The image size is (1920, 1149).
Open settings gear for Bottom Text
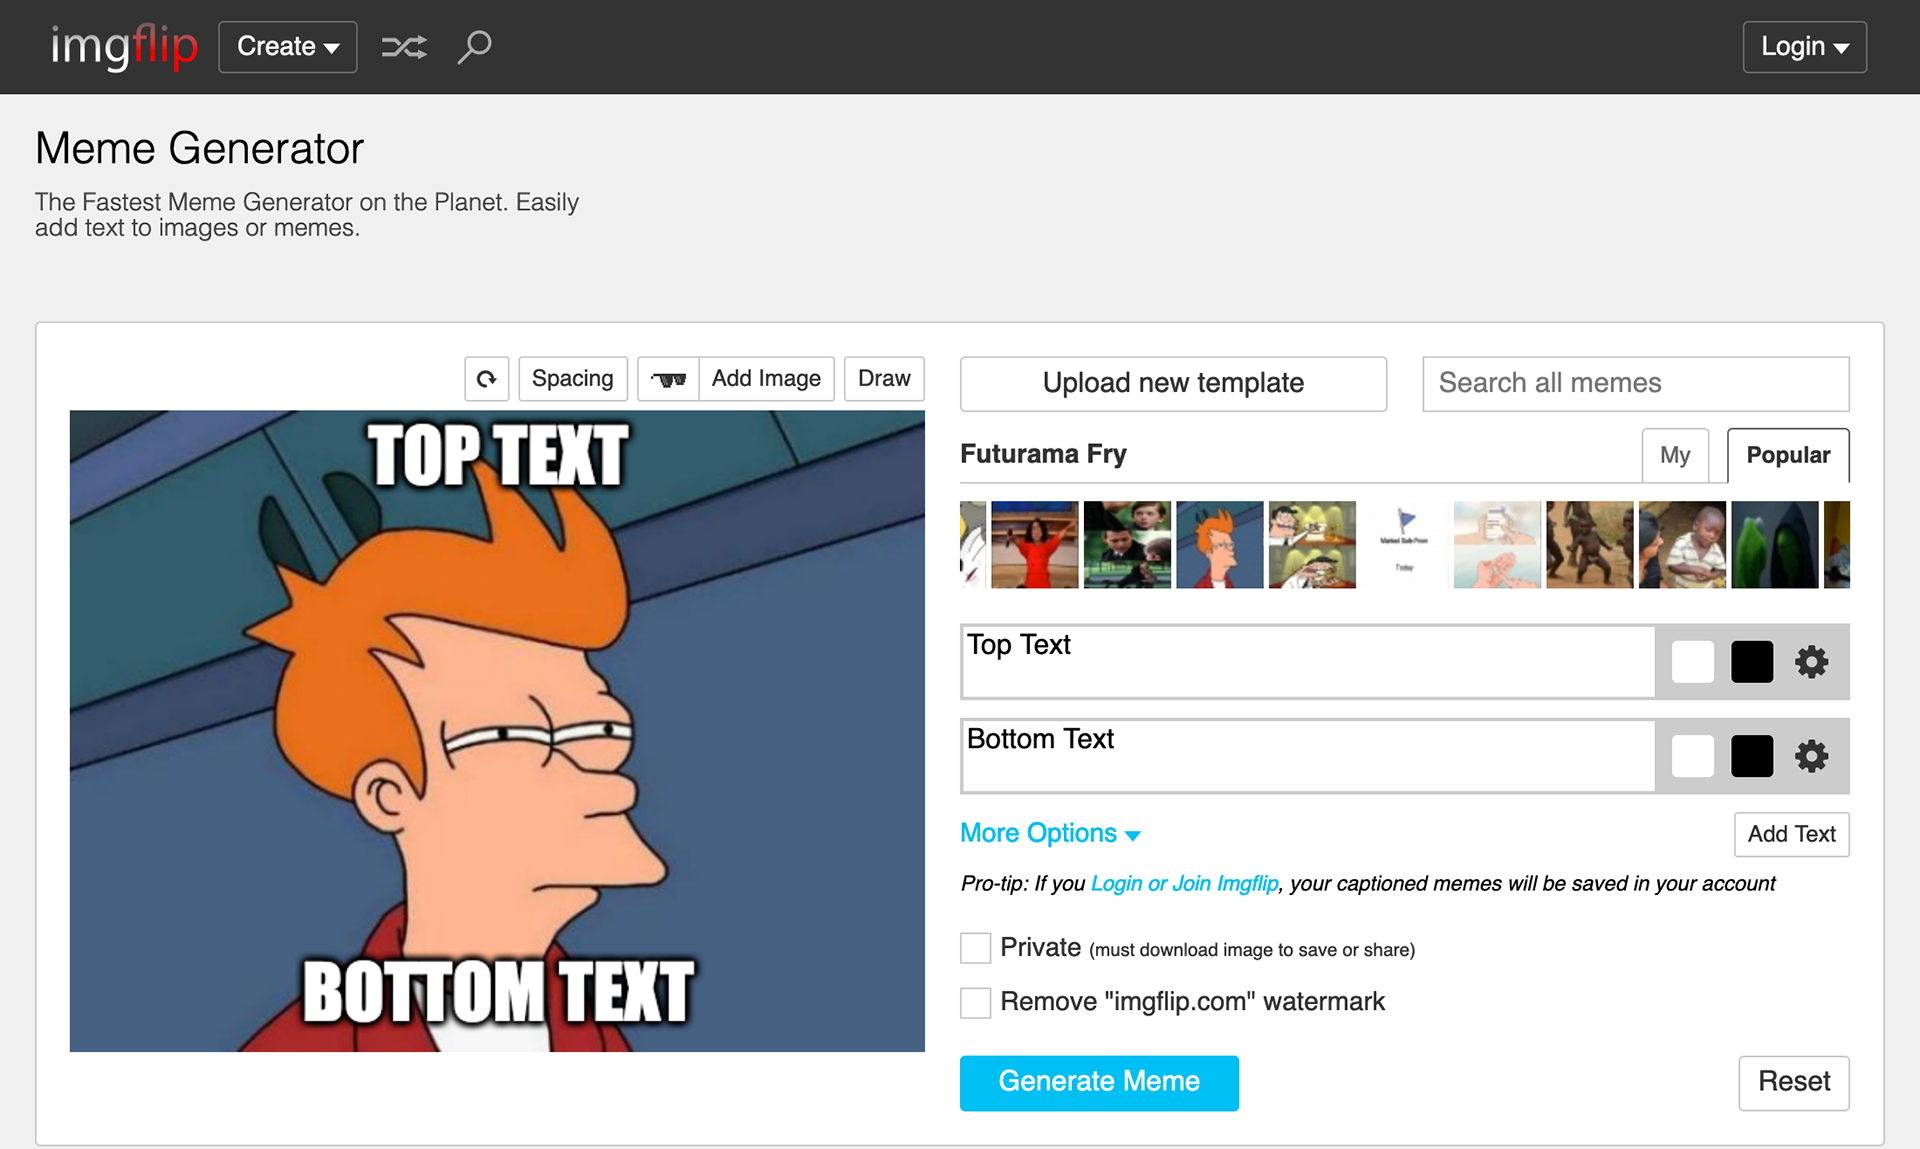click(x=1811, y=756)
